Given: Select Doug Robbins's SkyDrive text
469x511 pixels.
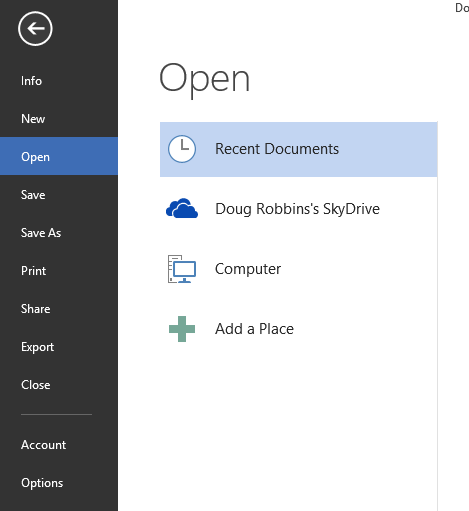Looking at the screenshot, I should (297, 209).
